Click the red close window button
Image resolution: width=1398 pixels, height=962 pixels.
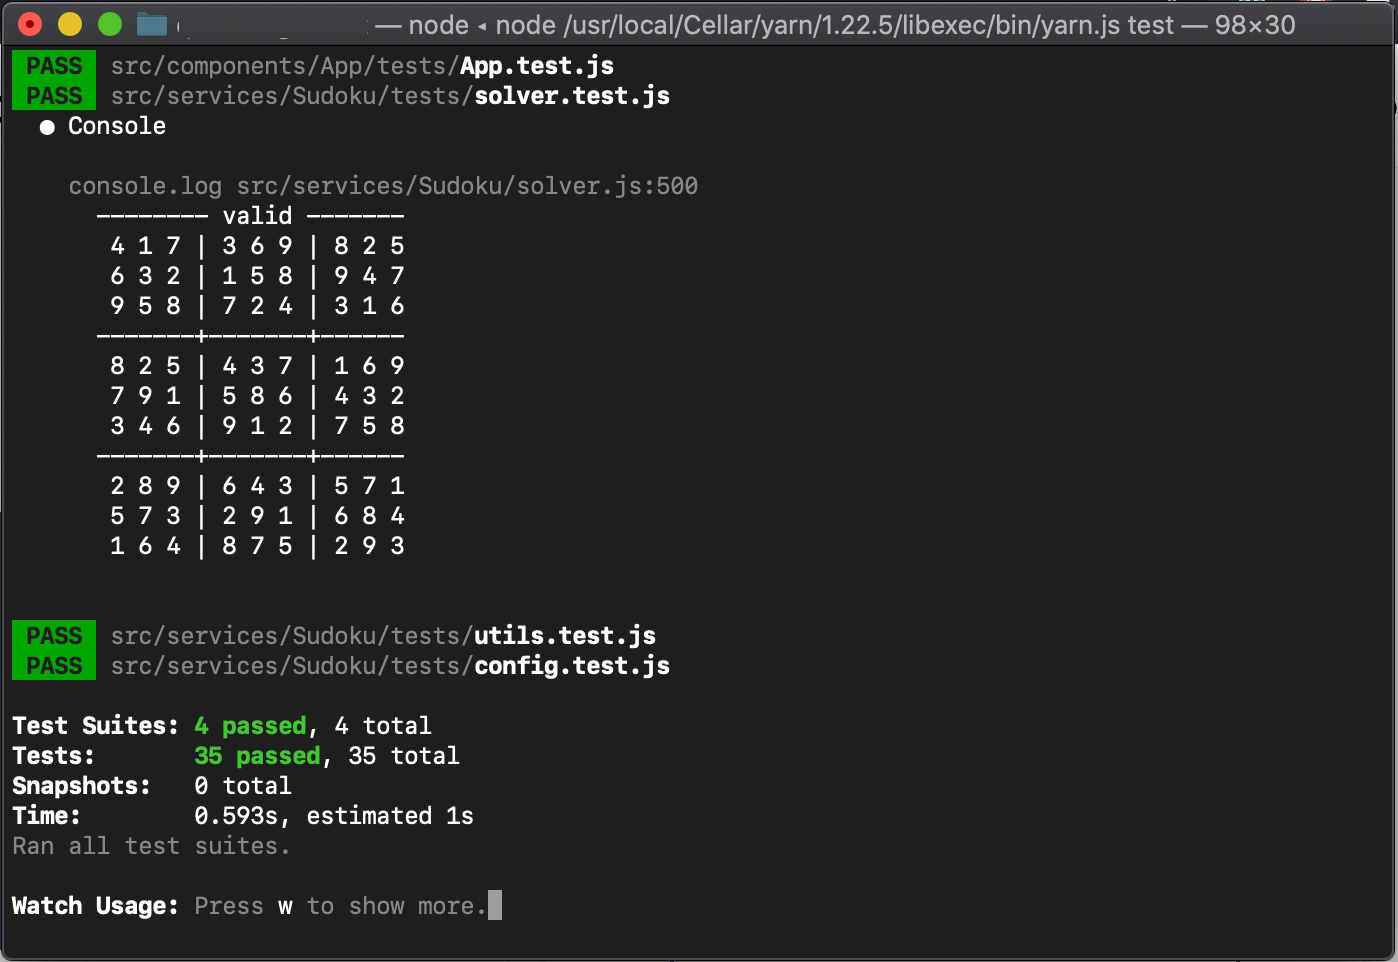pyautogui.click(x=30, y=24)
